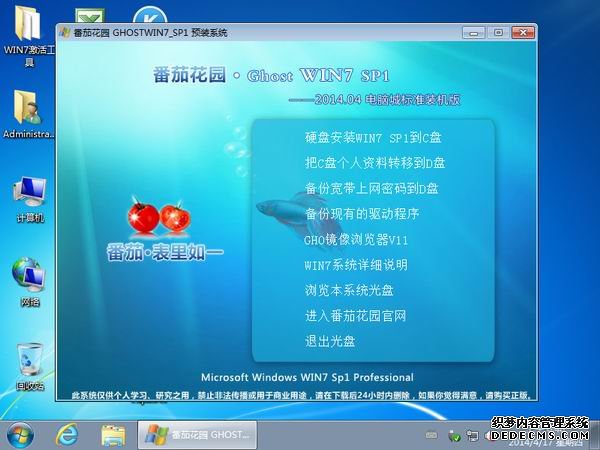The width and height of the screenshot is (600, 450).
Task: Click 番茄花园 Ghost WIN7 SP1 heading
Action: 271,75
